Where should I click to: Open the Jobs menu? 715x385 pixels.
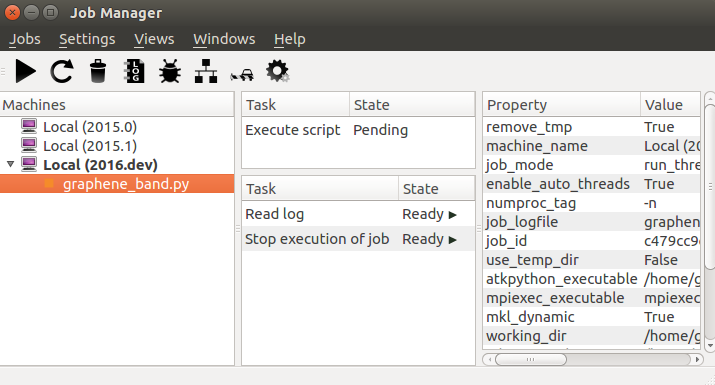coord(25,39)
